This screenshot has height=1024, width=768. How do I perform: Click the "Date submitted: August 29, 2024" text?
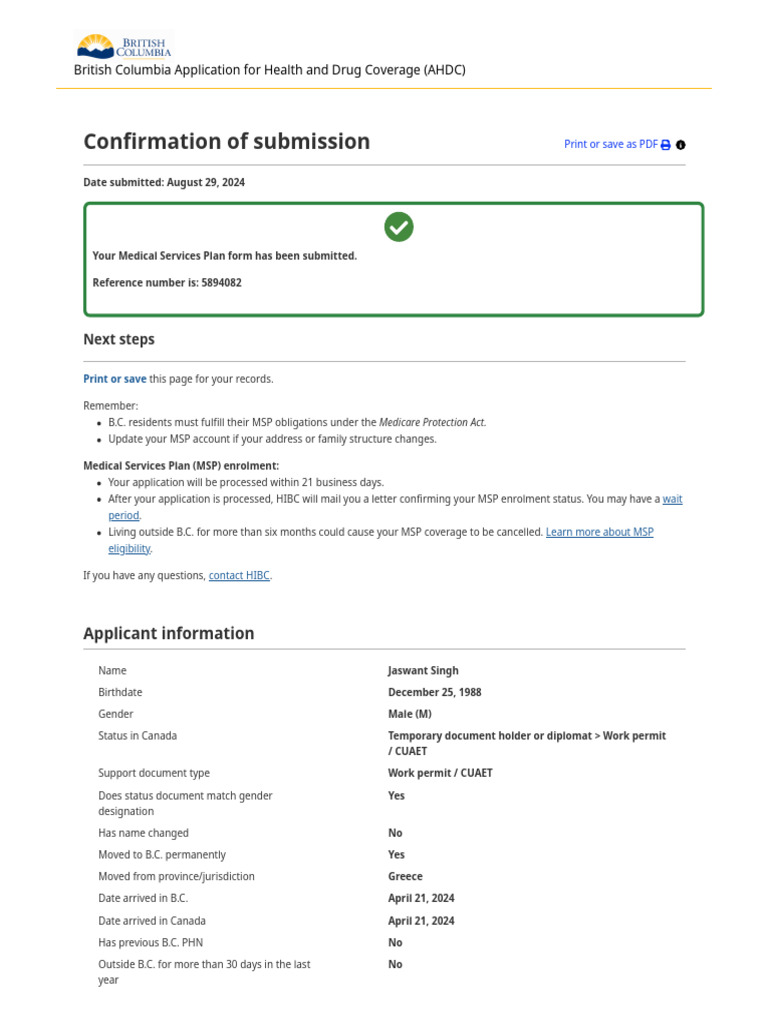(x=164, y=183)
